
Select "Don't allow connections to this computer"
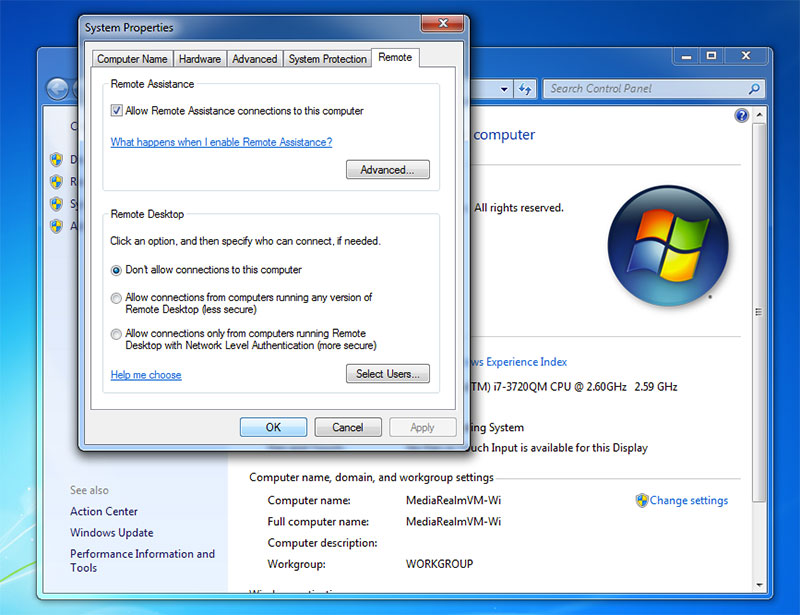pyautogui.click(x=117, y=270)
